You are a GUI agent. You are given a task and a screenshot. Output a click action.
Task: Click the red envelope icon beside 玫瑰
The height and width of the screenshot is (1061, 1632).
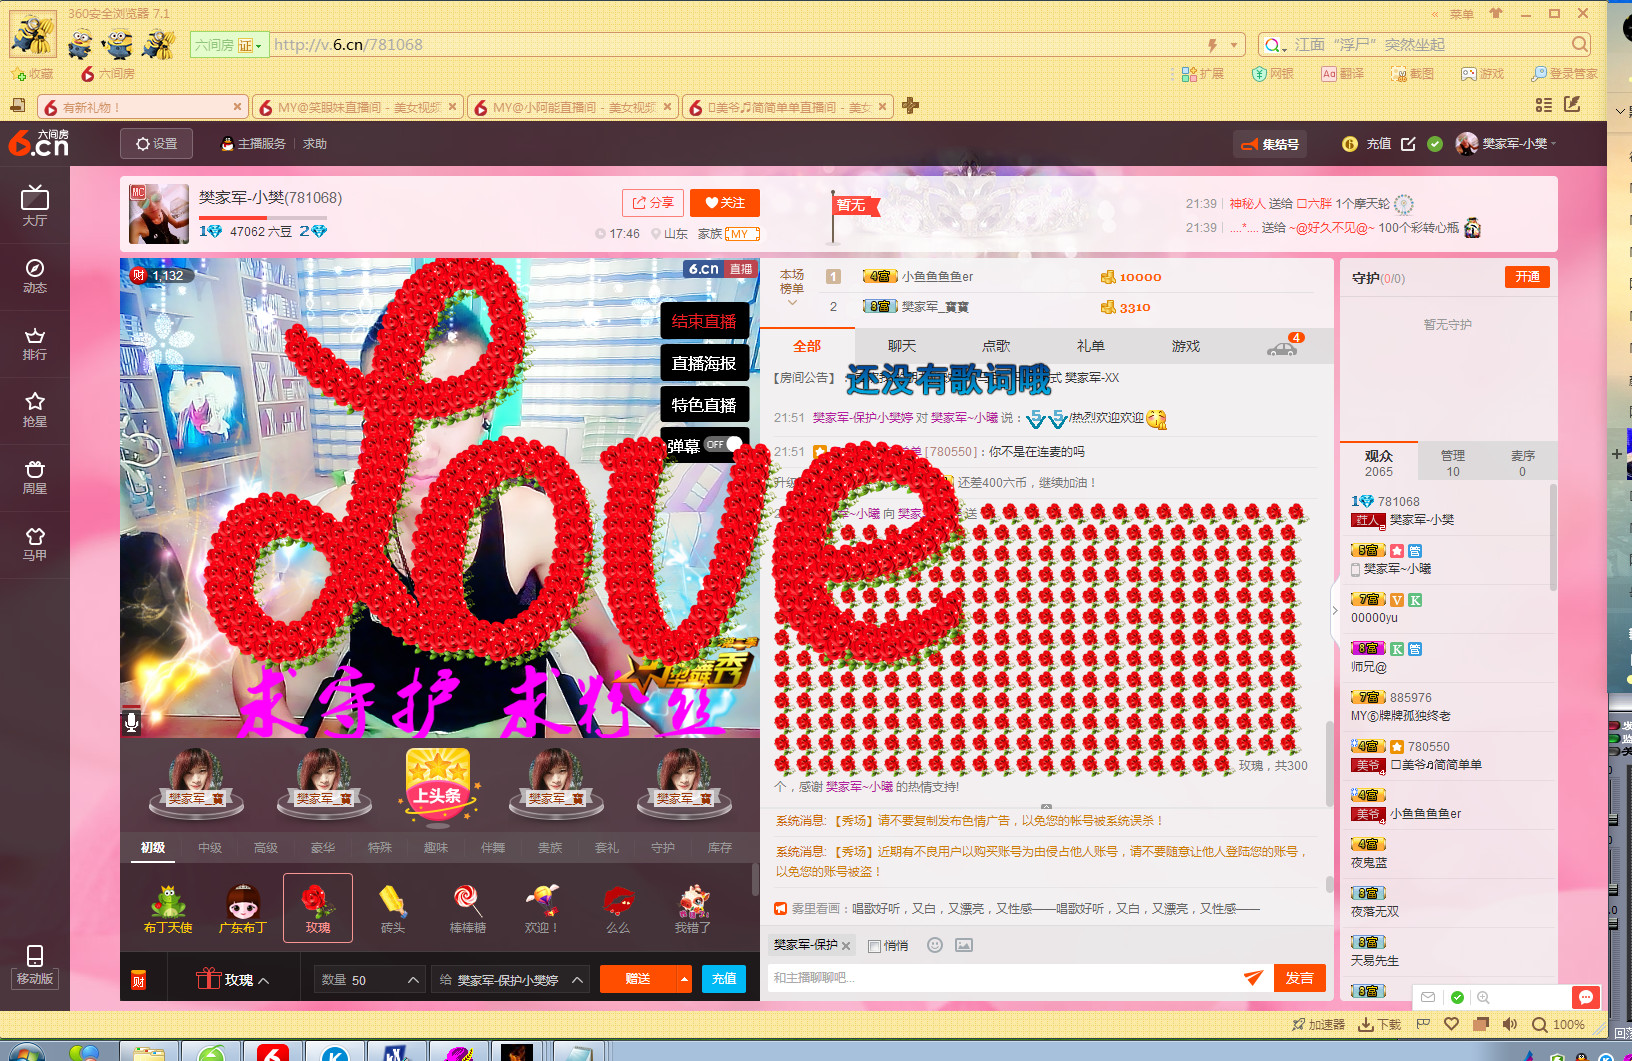pos(139,980)
